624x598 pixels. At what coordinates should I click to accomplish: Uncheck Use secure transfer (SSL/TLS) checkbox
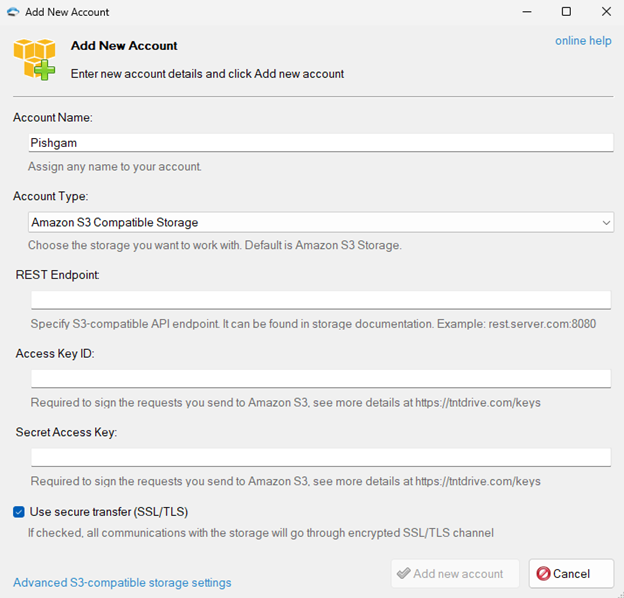coord(19,512)
